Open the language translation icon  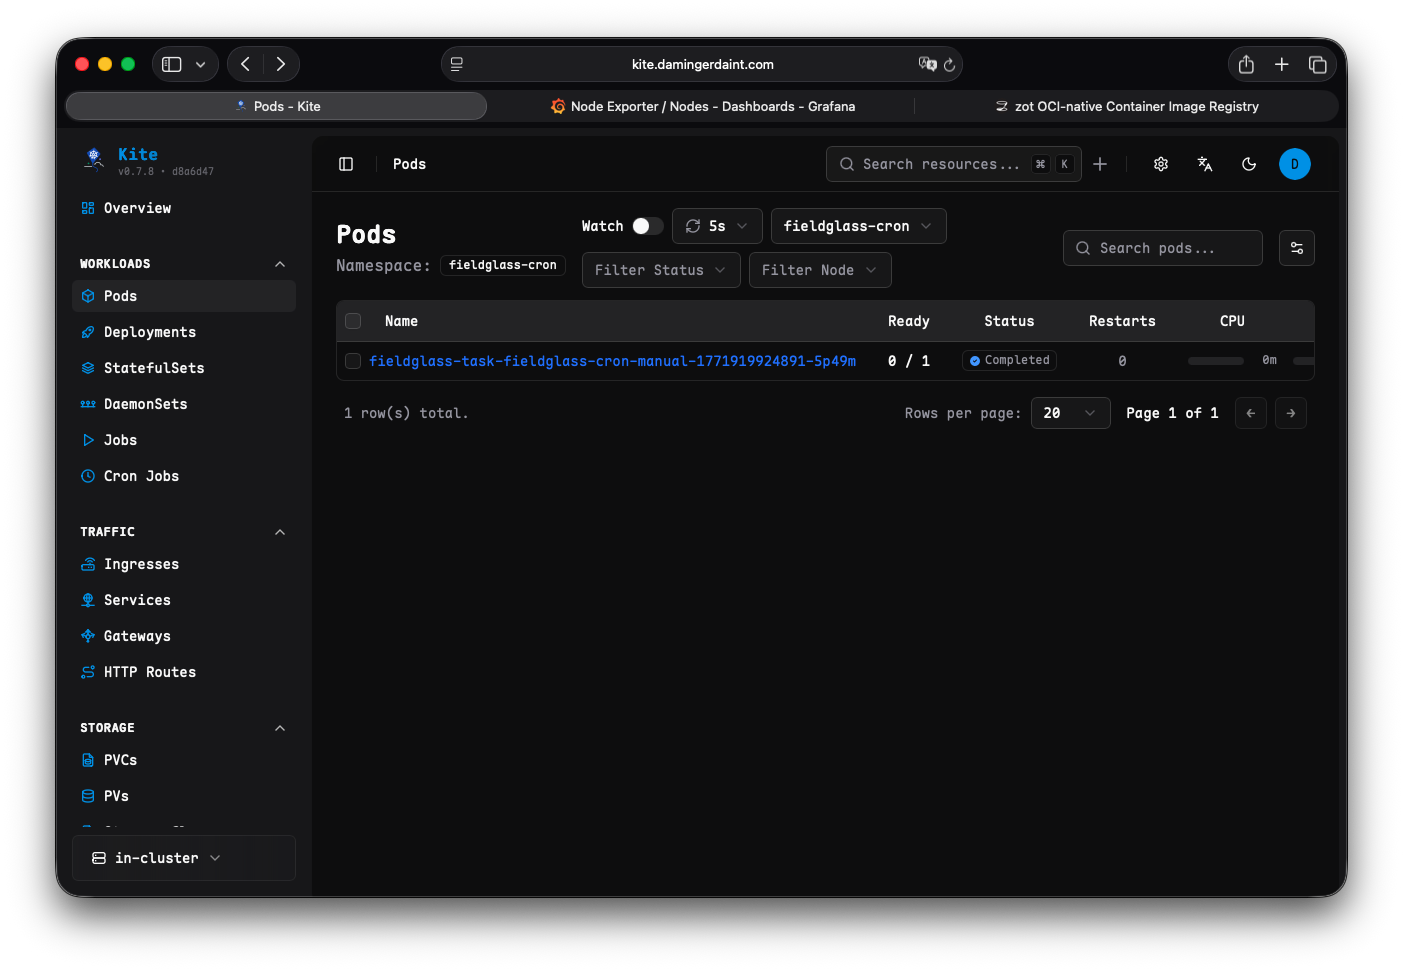coord(1205,164)
